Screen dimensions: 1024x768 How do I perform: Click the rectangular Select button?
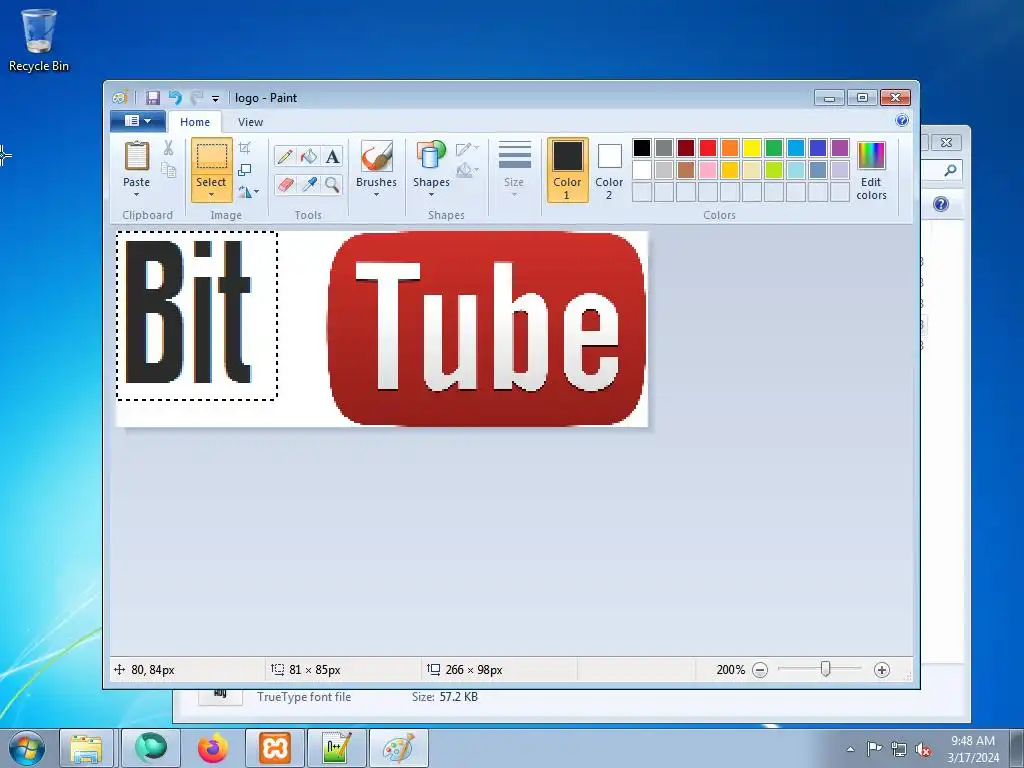click(x=212, y=157)
